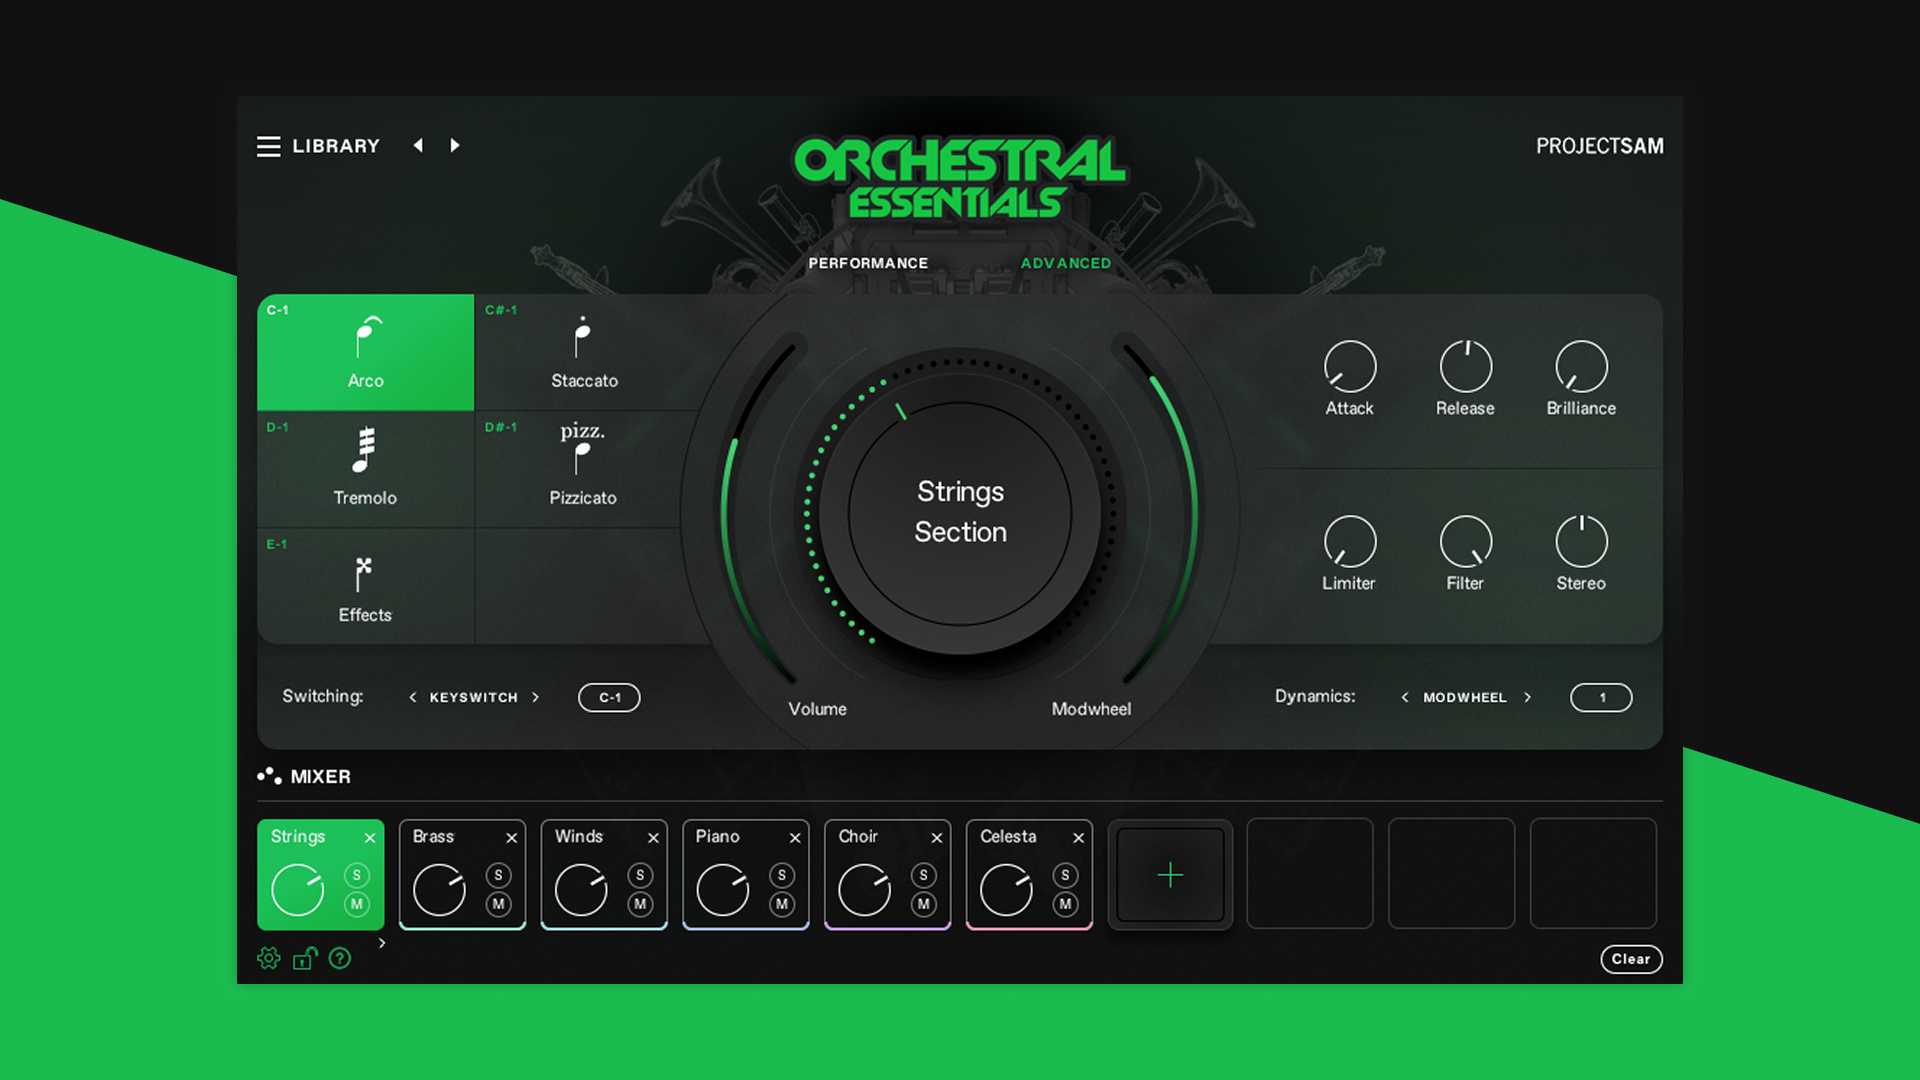Image resolution: width=1920 pixels, height=1080 pixels.
Task: Open the Performance tab
Action: pos(868,263)
